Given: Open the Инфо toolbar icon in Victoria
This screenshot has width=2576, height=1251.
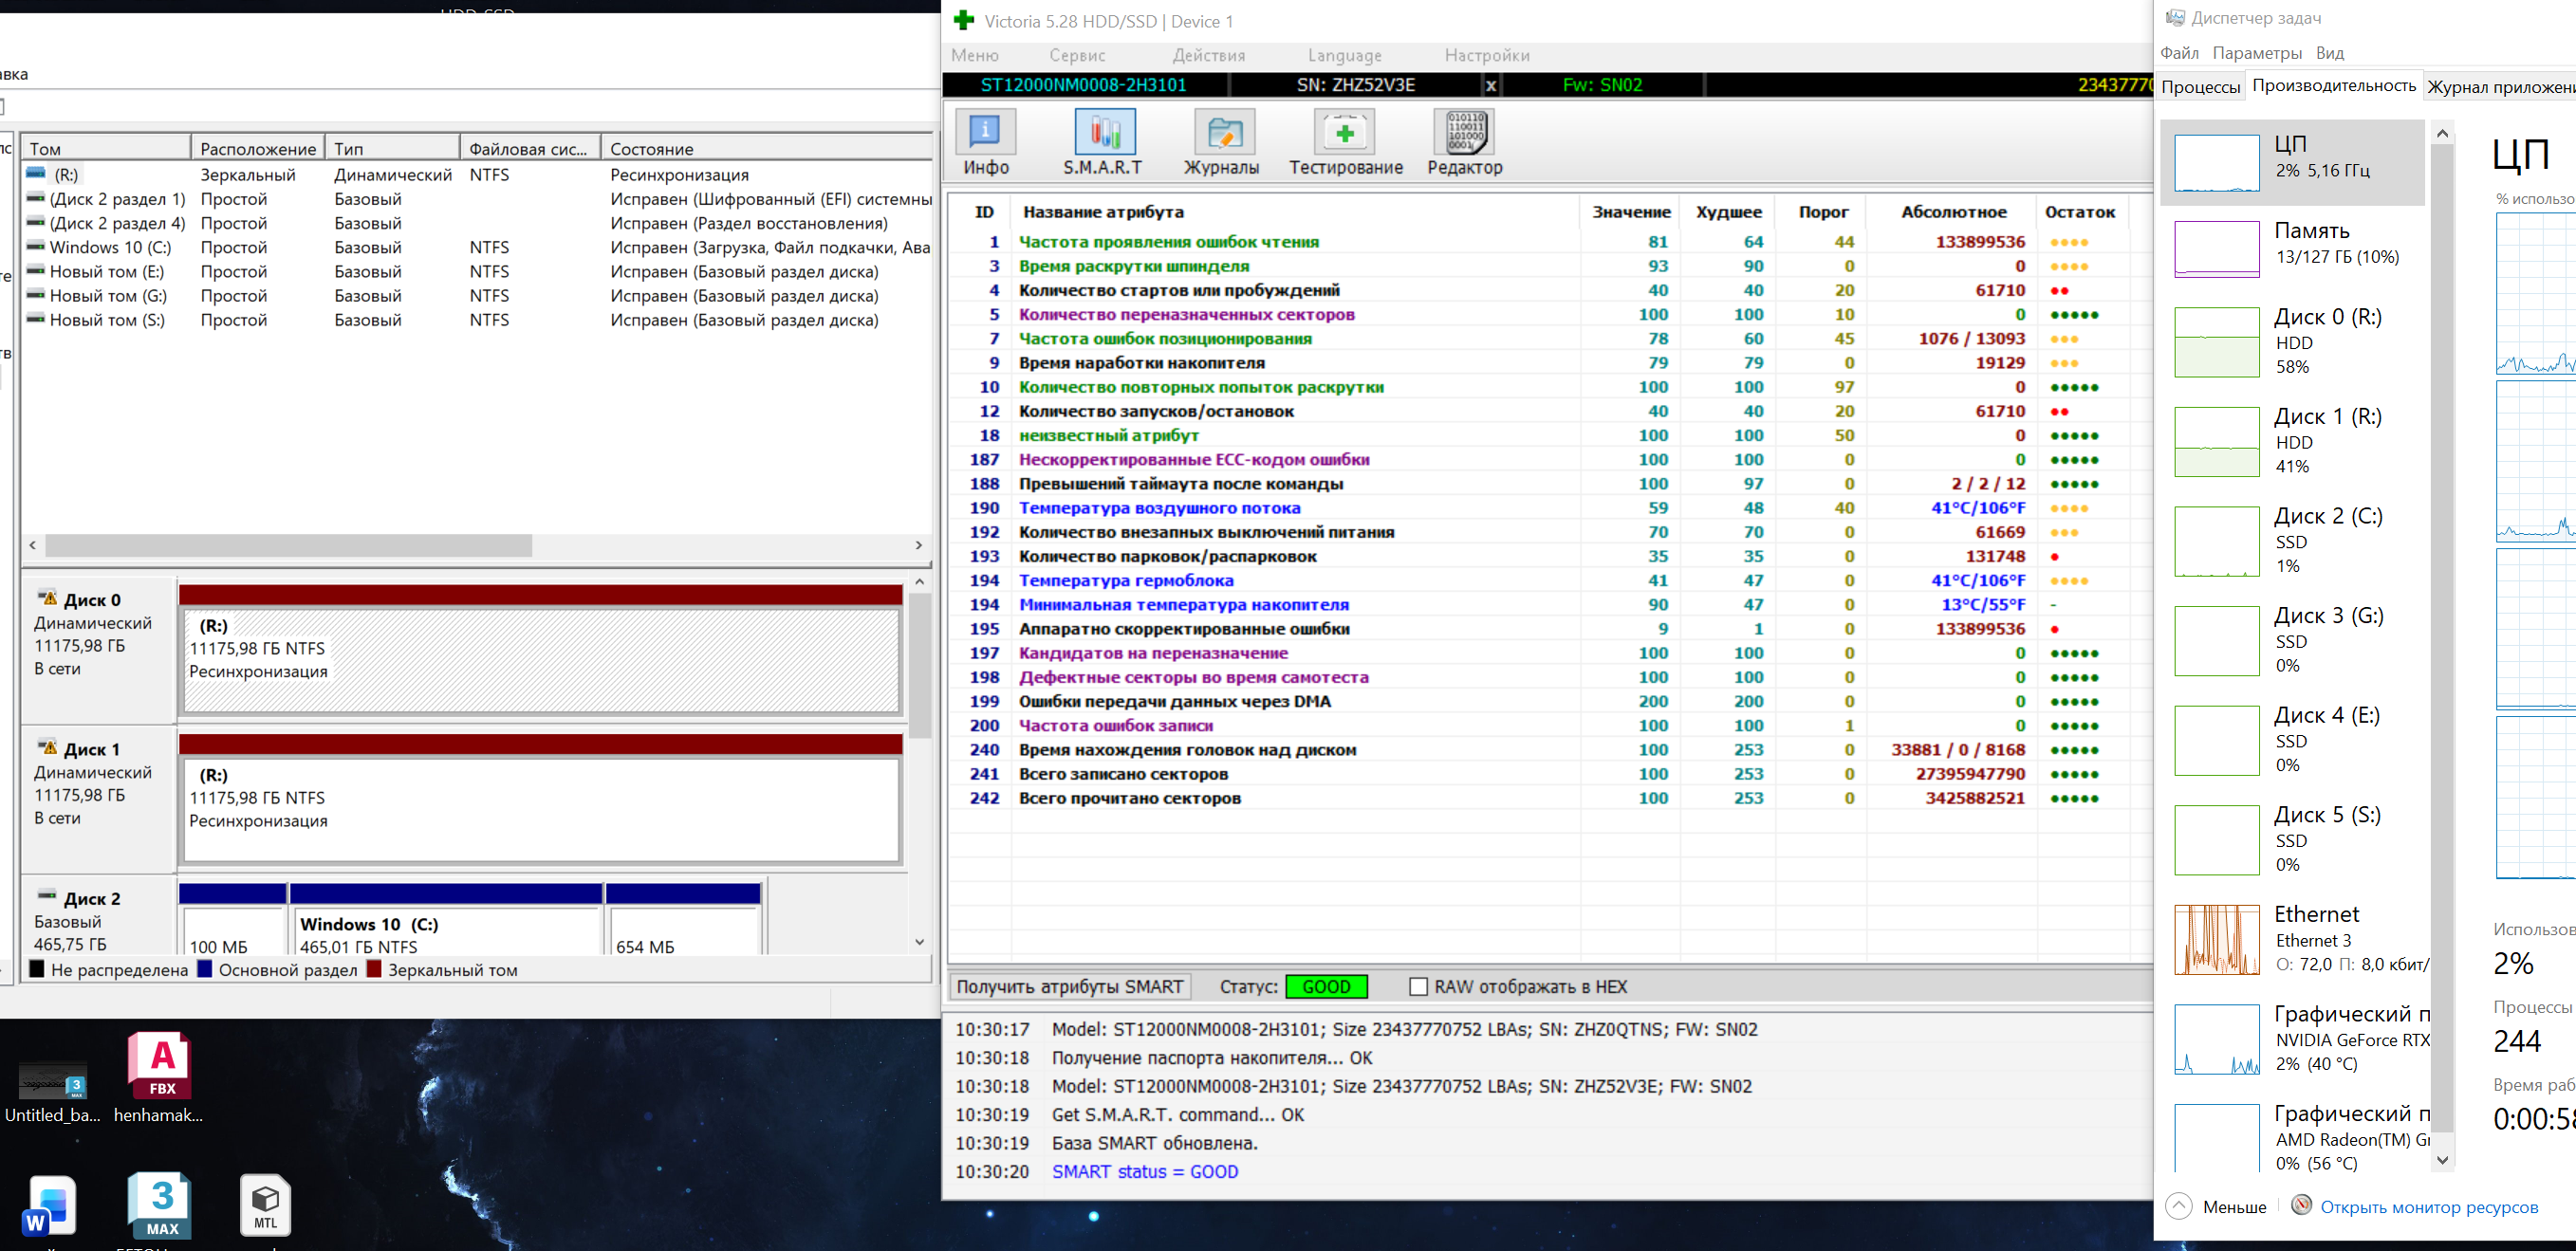Looking at the screenshot, I should coord(985,133).
